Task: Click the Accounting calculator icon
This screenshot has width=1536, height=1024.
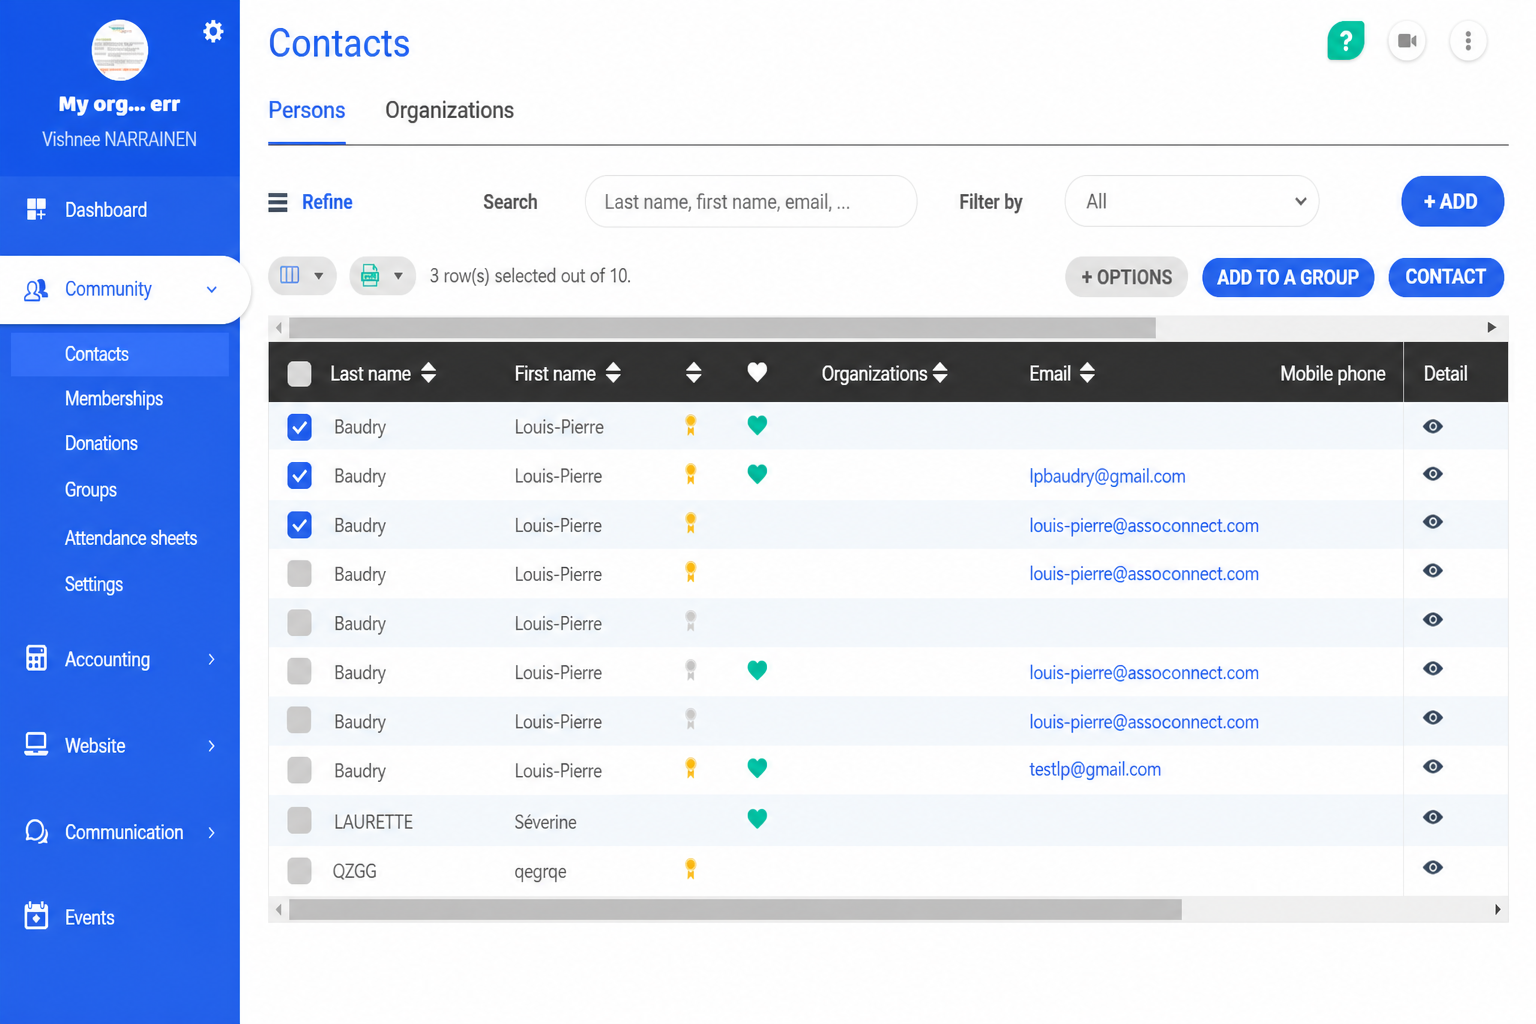Action: tap(36, 658)
